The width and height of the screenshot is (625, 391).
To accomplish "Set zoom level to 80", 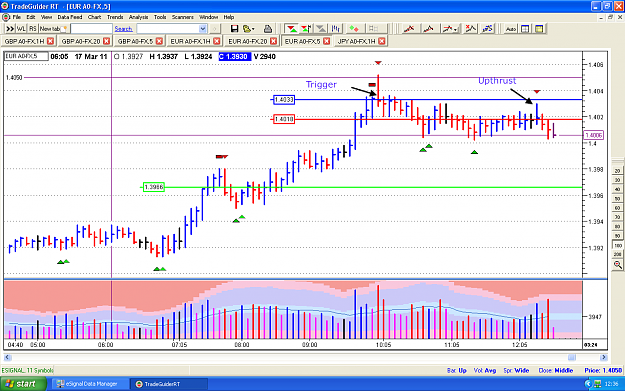I will pyautogui.click(x=618, y=227).
